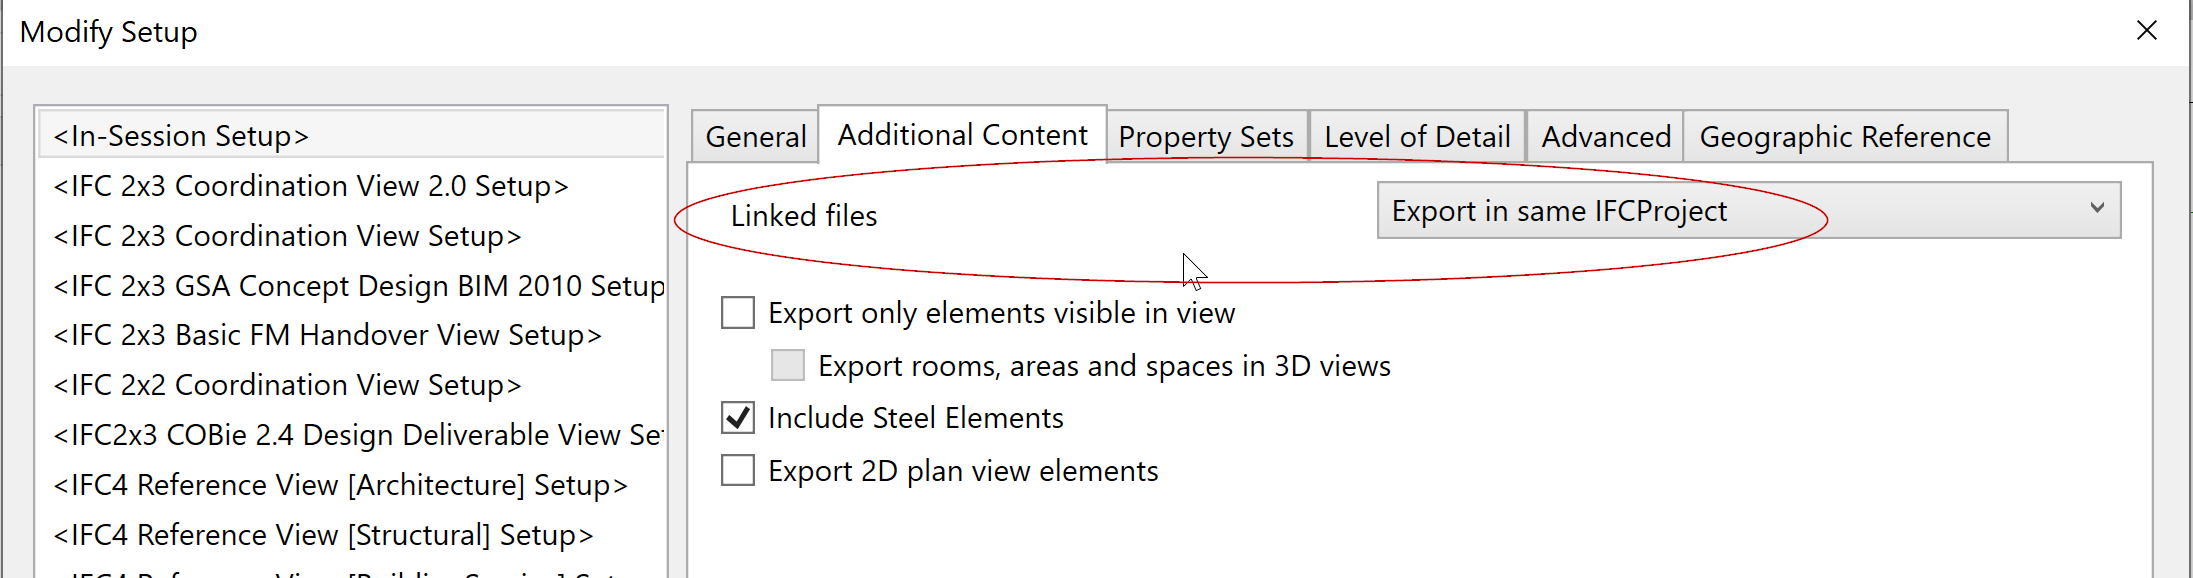Enable 'Export only elements visible in view'

[737, 312]
